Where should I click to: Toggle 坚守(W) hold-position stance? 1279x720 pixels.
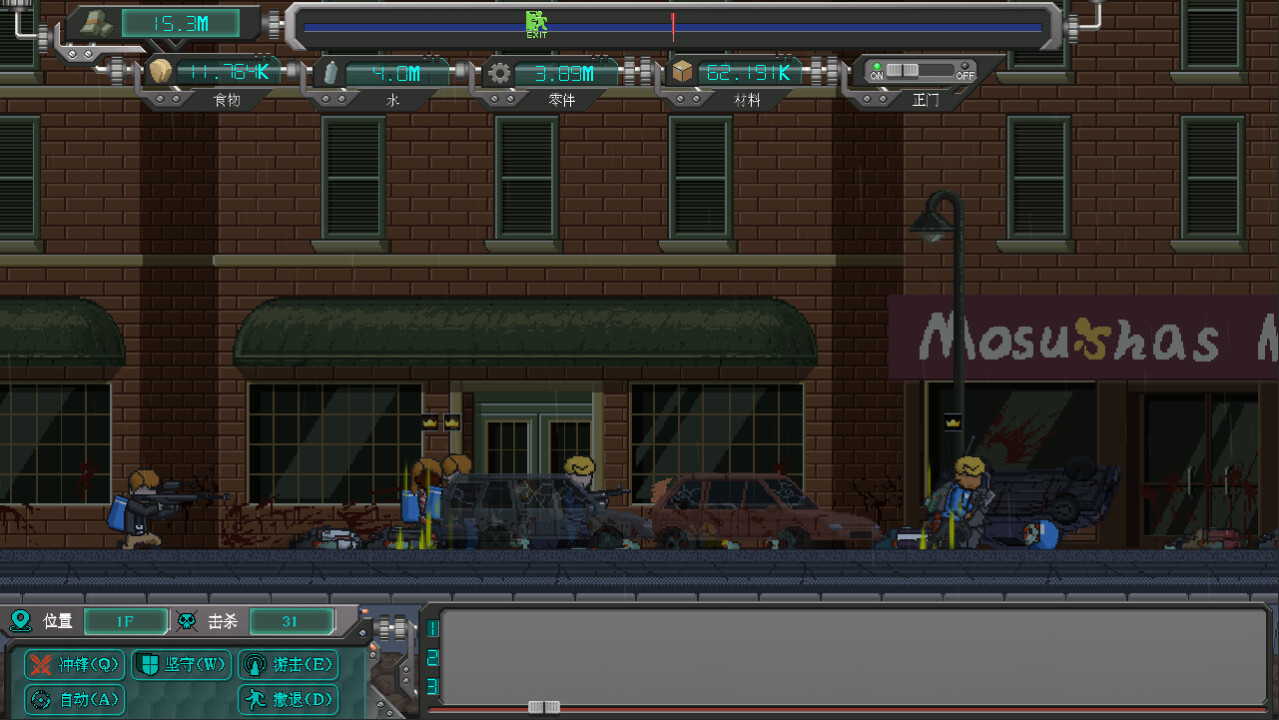(x=180, y=664)
